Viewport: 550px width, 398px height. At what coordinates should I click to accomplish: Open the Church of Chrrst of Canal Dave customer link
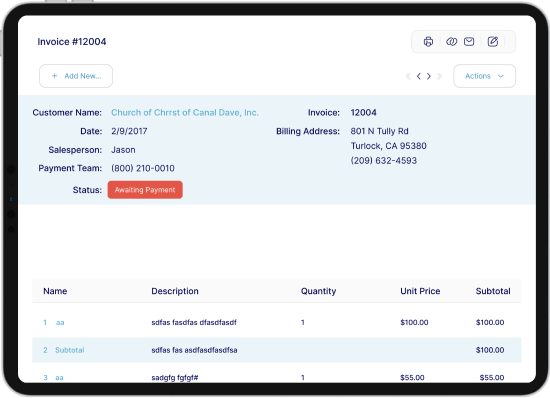point(185,113)
